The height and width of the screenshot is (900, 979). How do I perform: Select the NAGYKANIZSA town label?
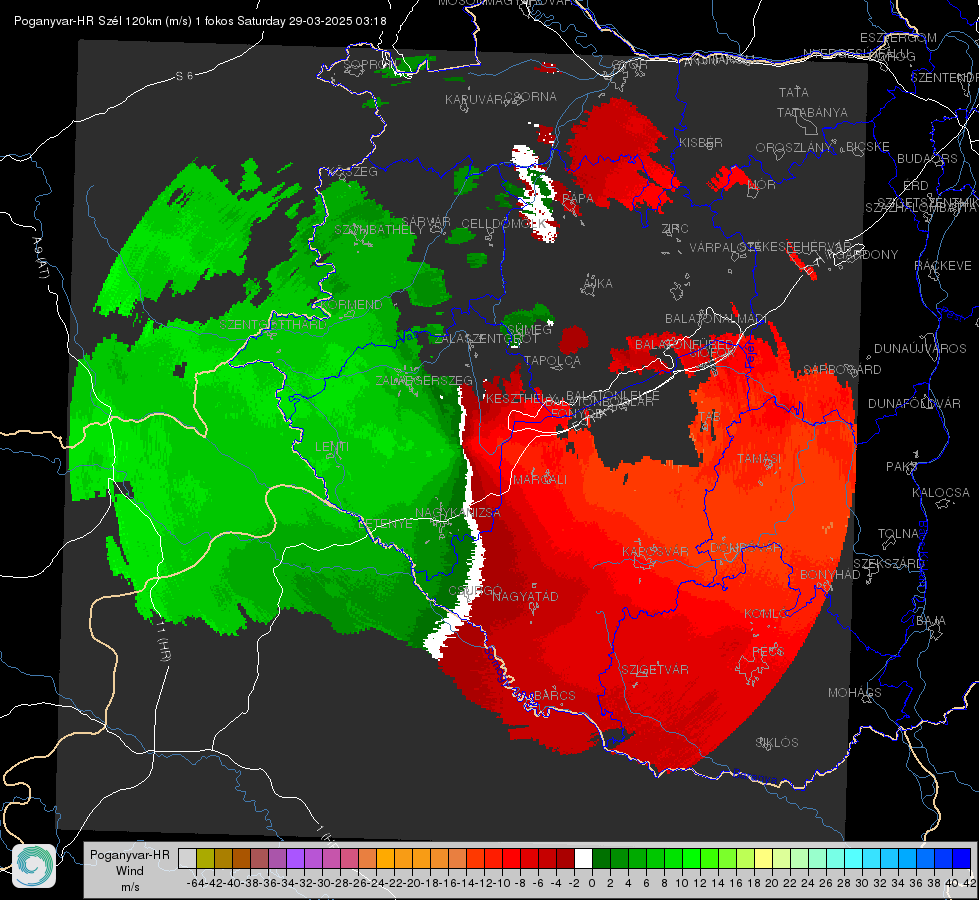click(458, 513)
